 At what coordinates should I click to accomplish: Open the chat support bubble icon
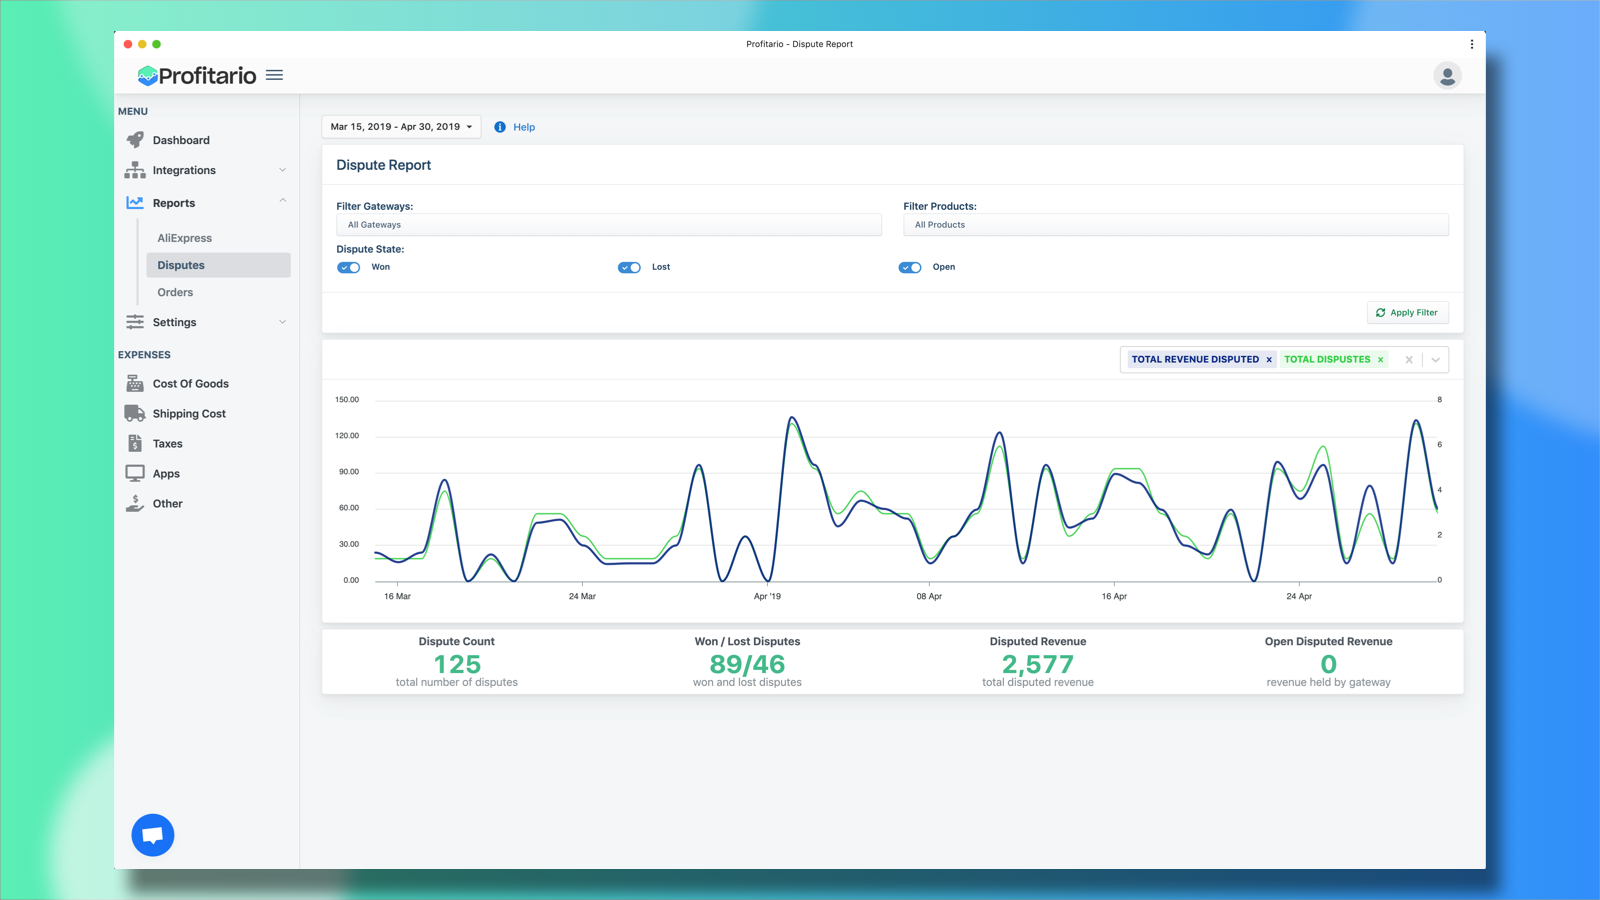[153, 835]
